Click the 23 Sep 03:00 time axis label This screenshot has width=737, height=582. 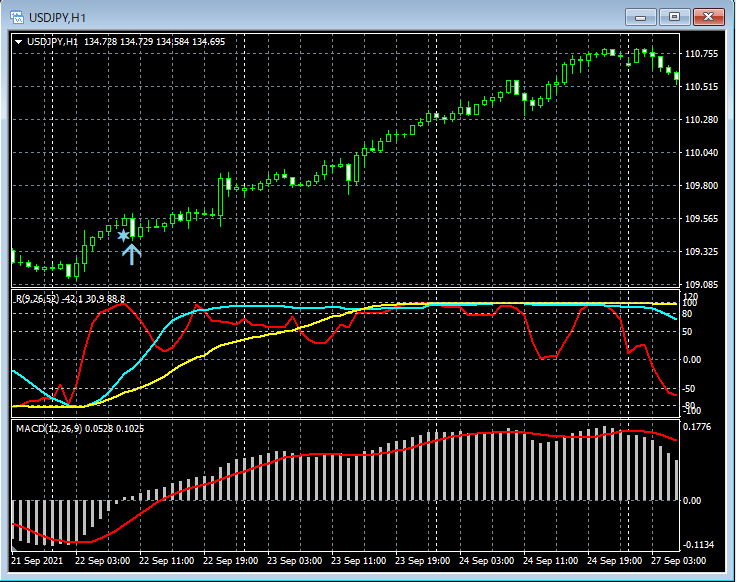pyautogui.click(x=294, y=561)
